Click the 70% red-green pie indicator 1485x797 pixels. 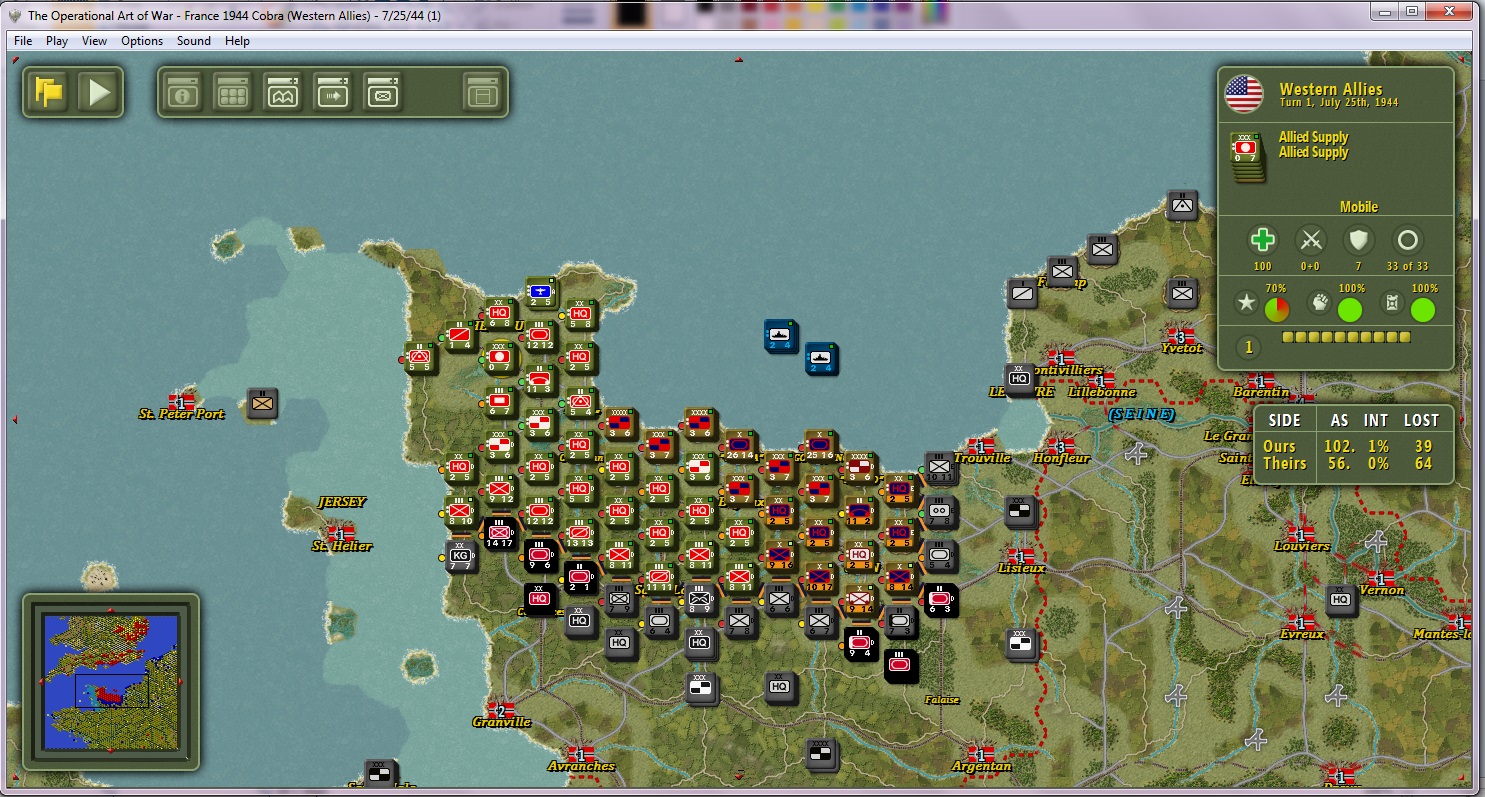point(1277,310)
